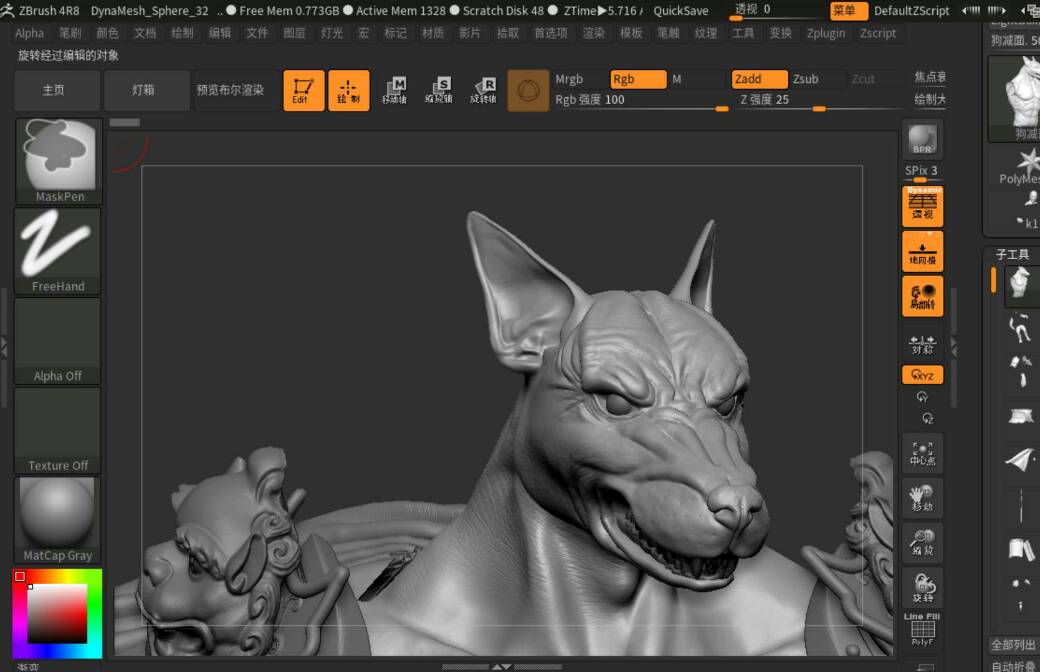Activate the Move gizmo toolbar icon
This screenshot has width=1040, height=672.
click(395, 90)
